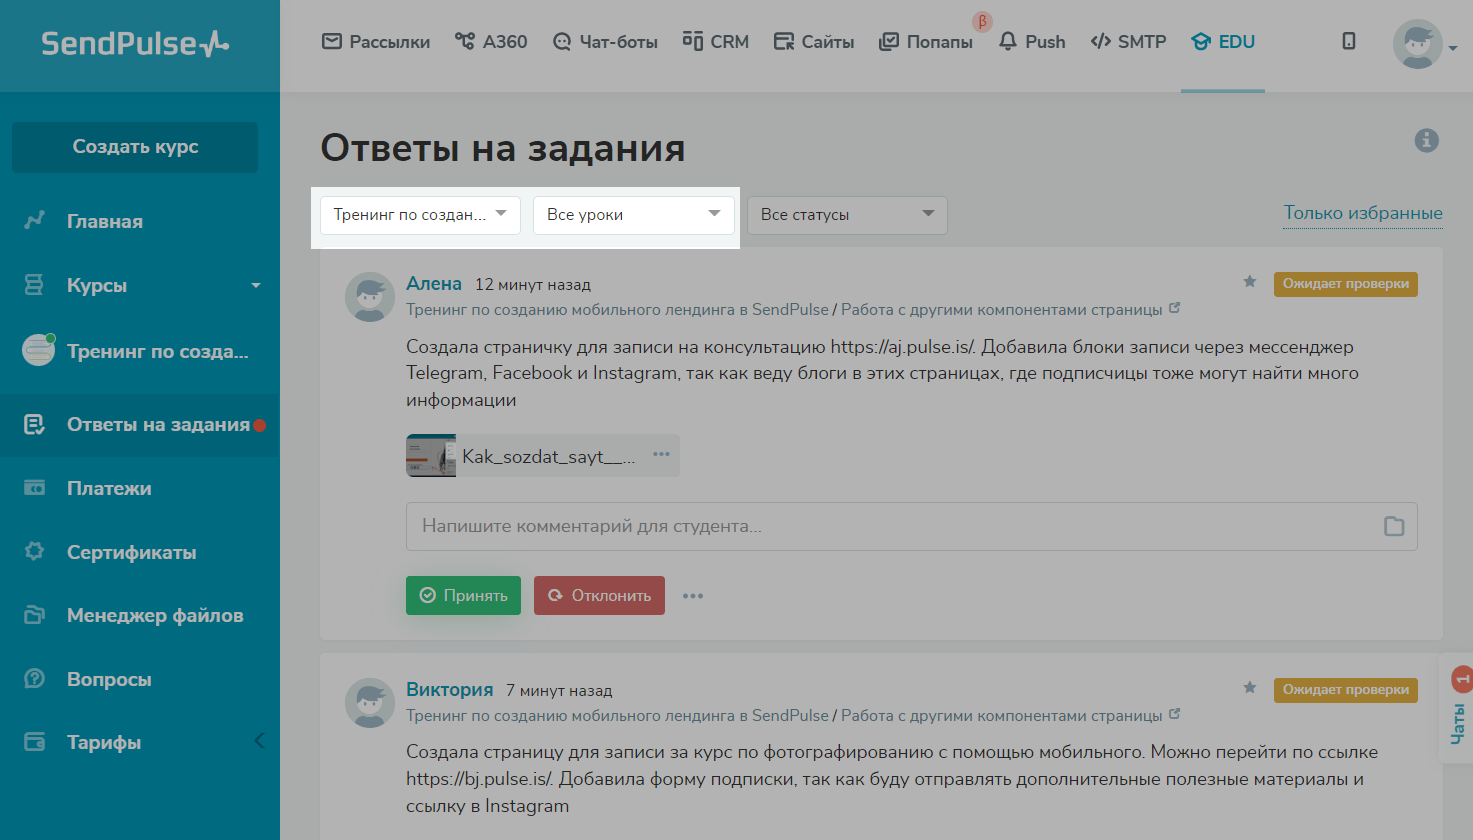Switch to the CRM section
Screen dimensions: 1473x840
715,42
